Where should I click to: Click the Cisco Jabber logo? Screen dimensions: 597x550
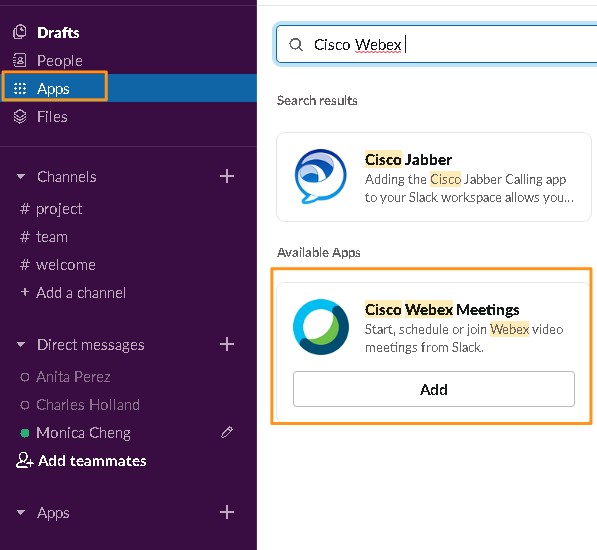(x=321, y=176)
